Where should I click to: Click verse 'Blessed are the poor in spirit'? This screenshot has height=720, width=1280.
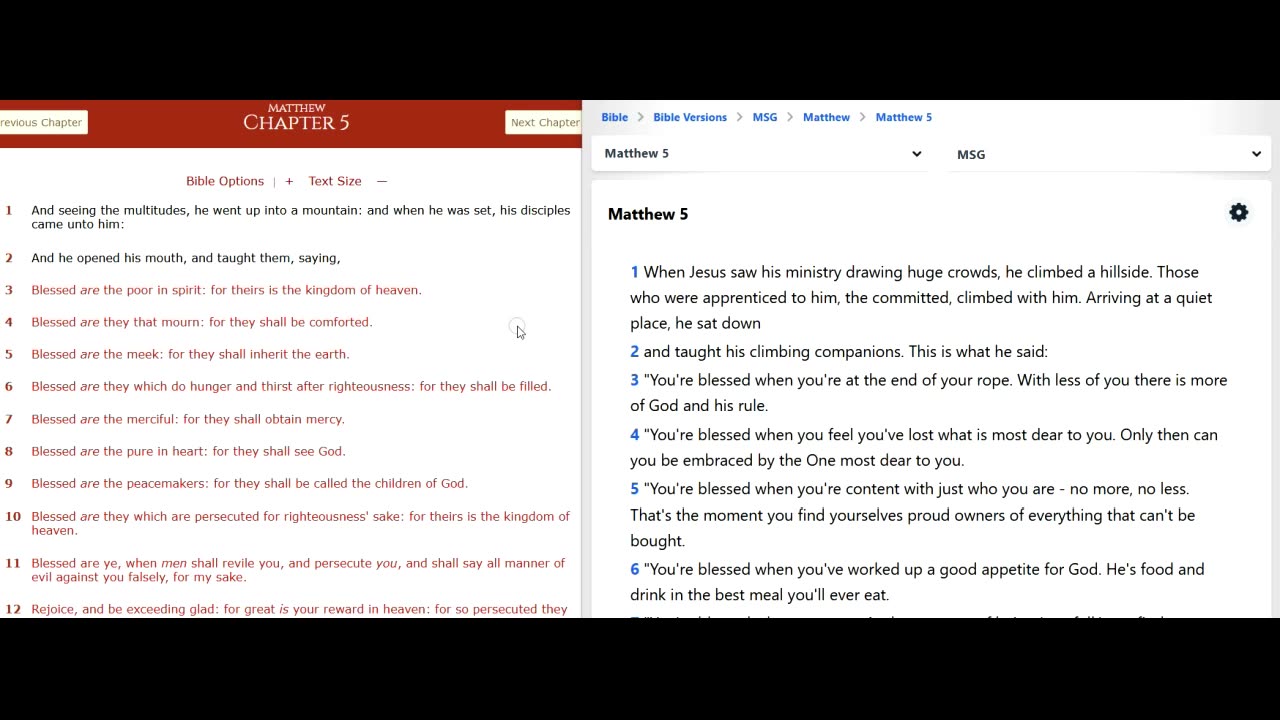(226, 290)
